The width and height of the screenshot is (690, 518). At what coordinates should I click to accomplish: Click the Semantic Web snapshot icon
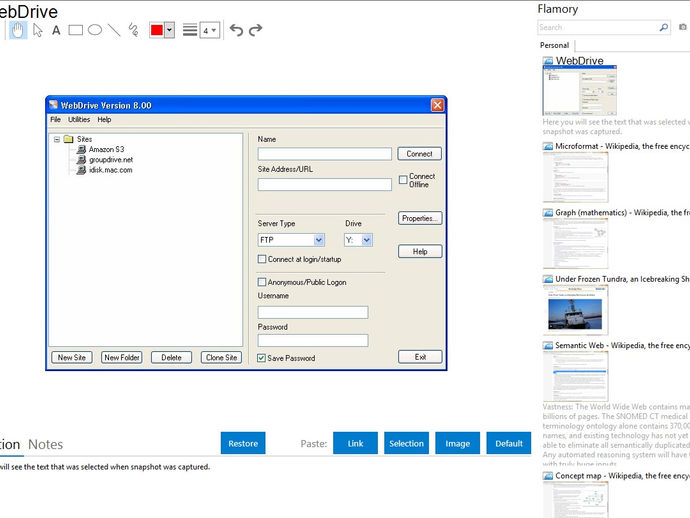[548, 346]
